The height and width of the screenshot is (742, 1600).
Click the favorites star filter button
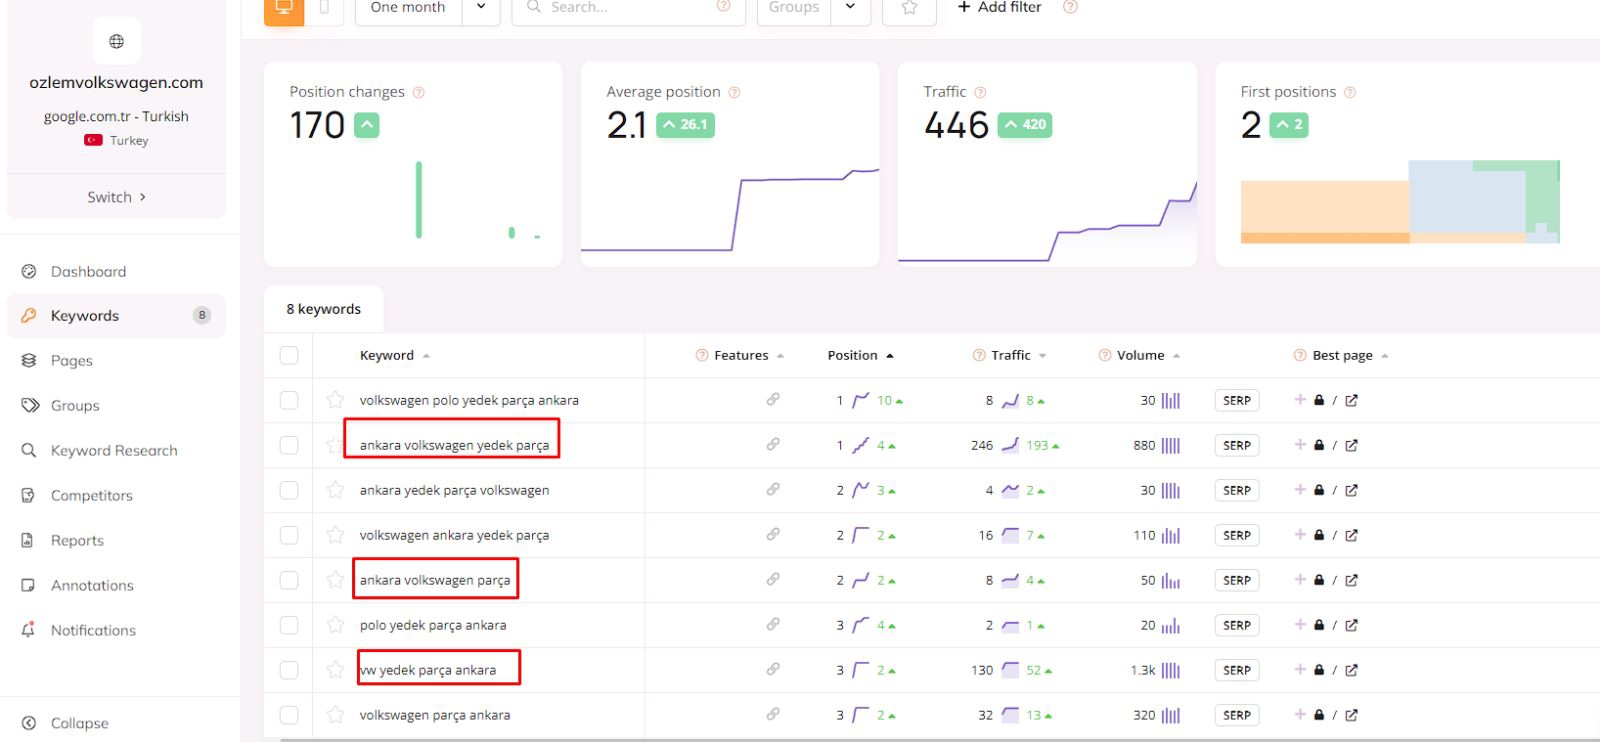click(909, 8)
